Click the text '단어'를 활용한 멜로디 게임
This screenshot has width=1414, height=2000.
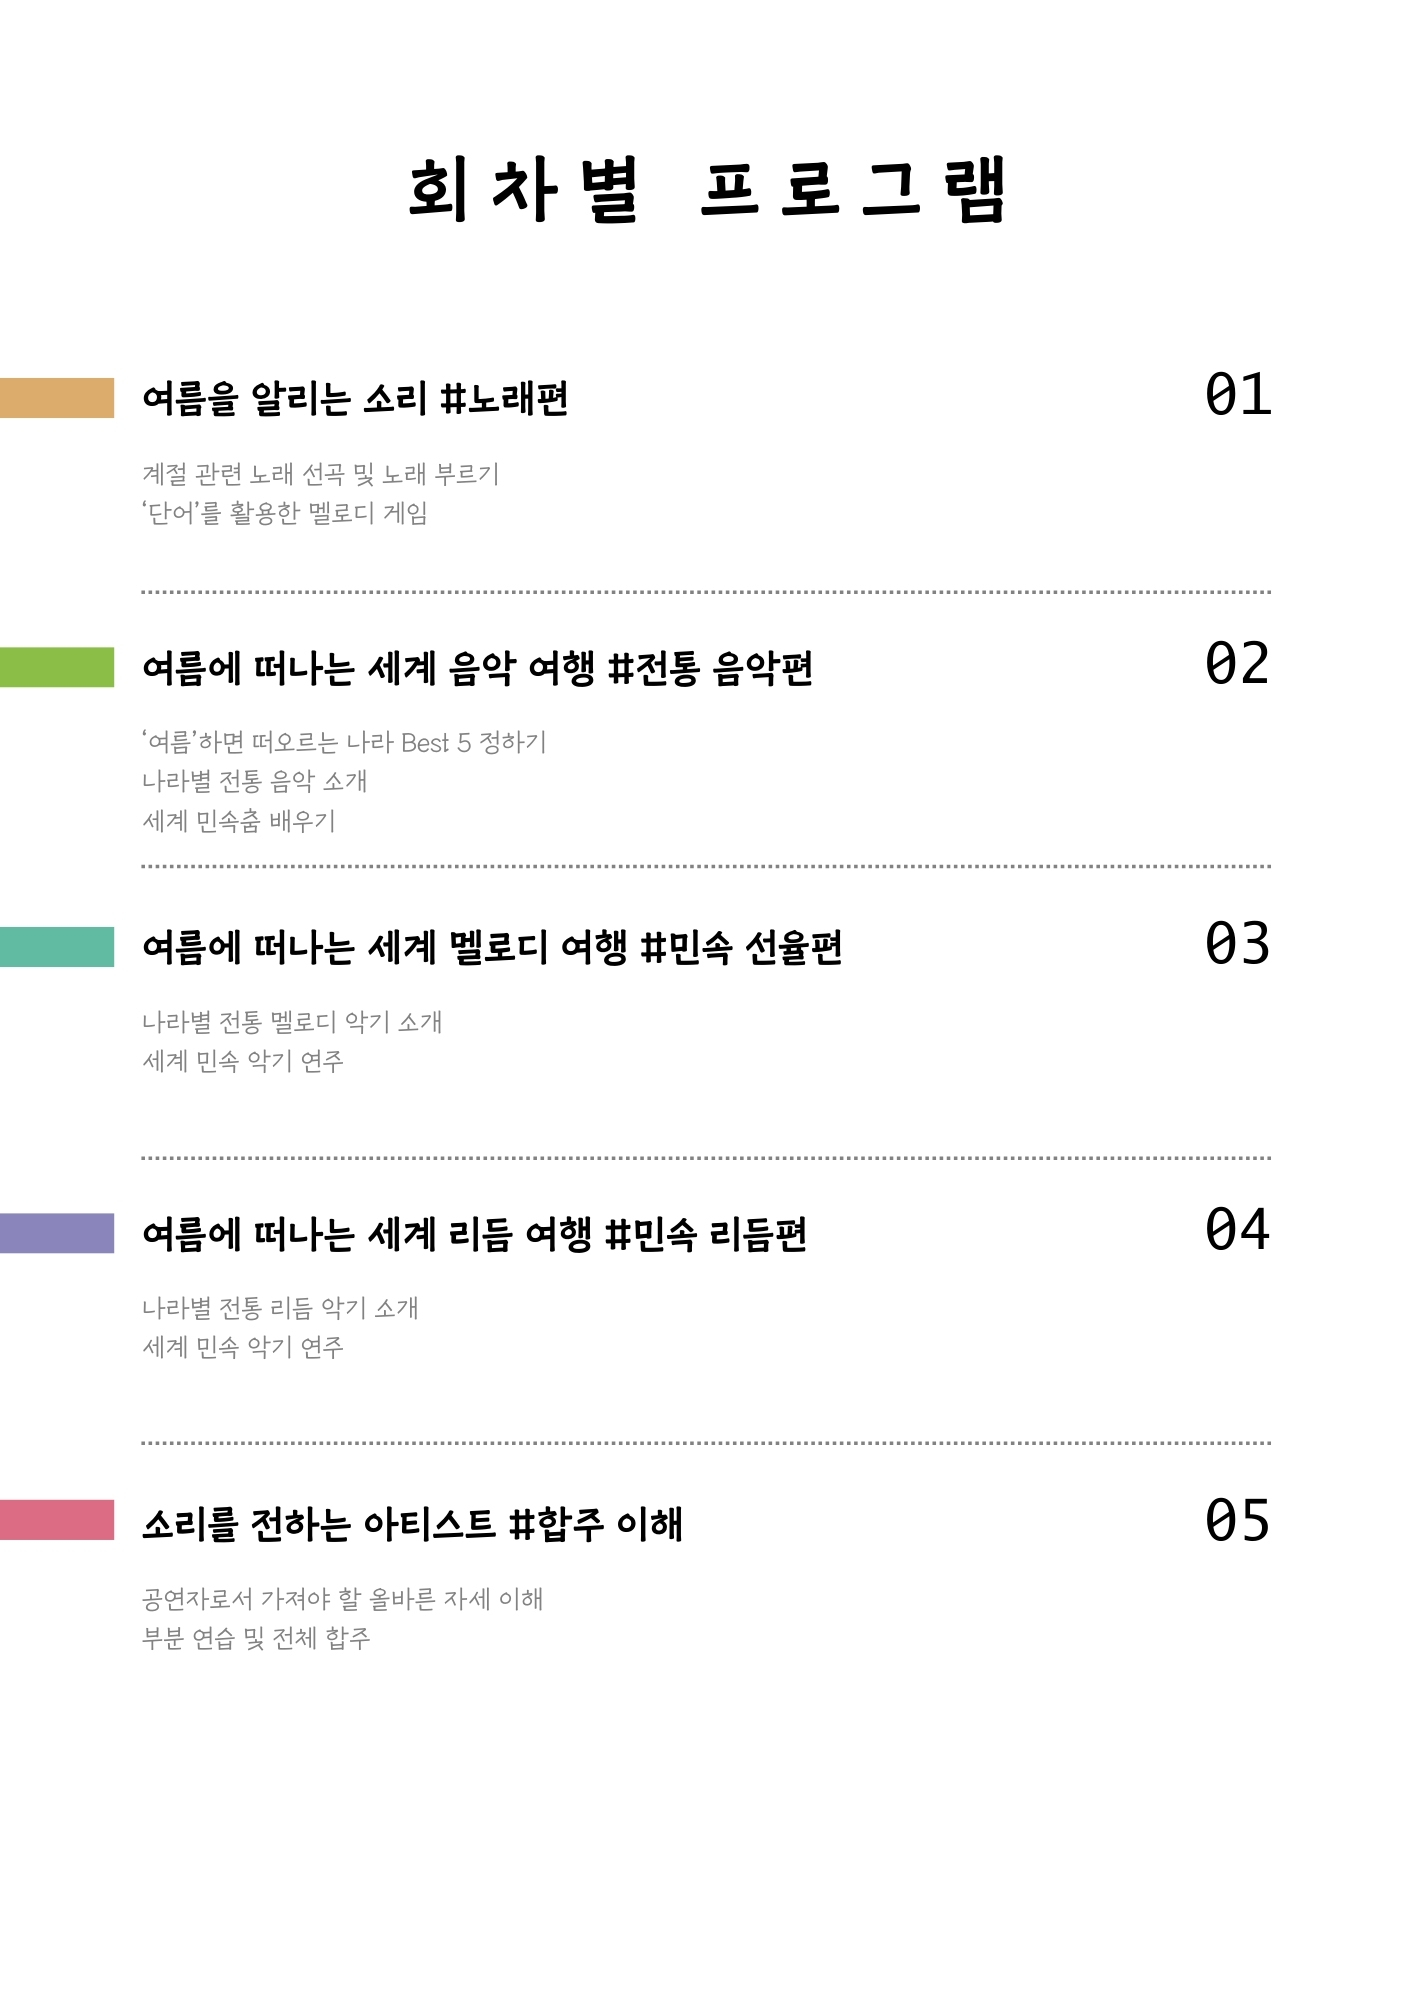coord(285,513)
